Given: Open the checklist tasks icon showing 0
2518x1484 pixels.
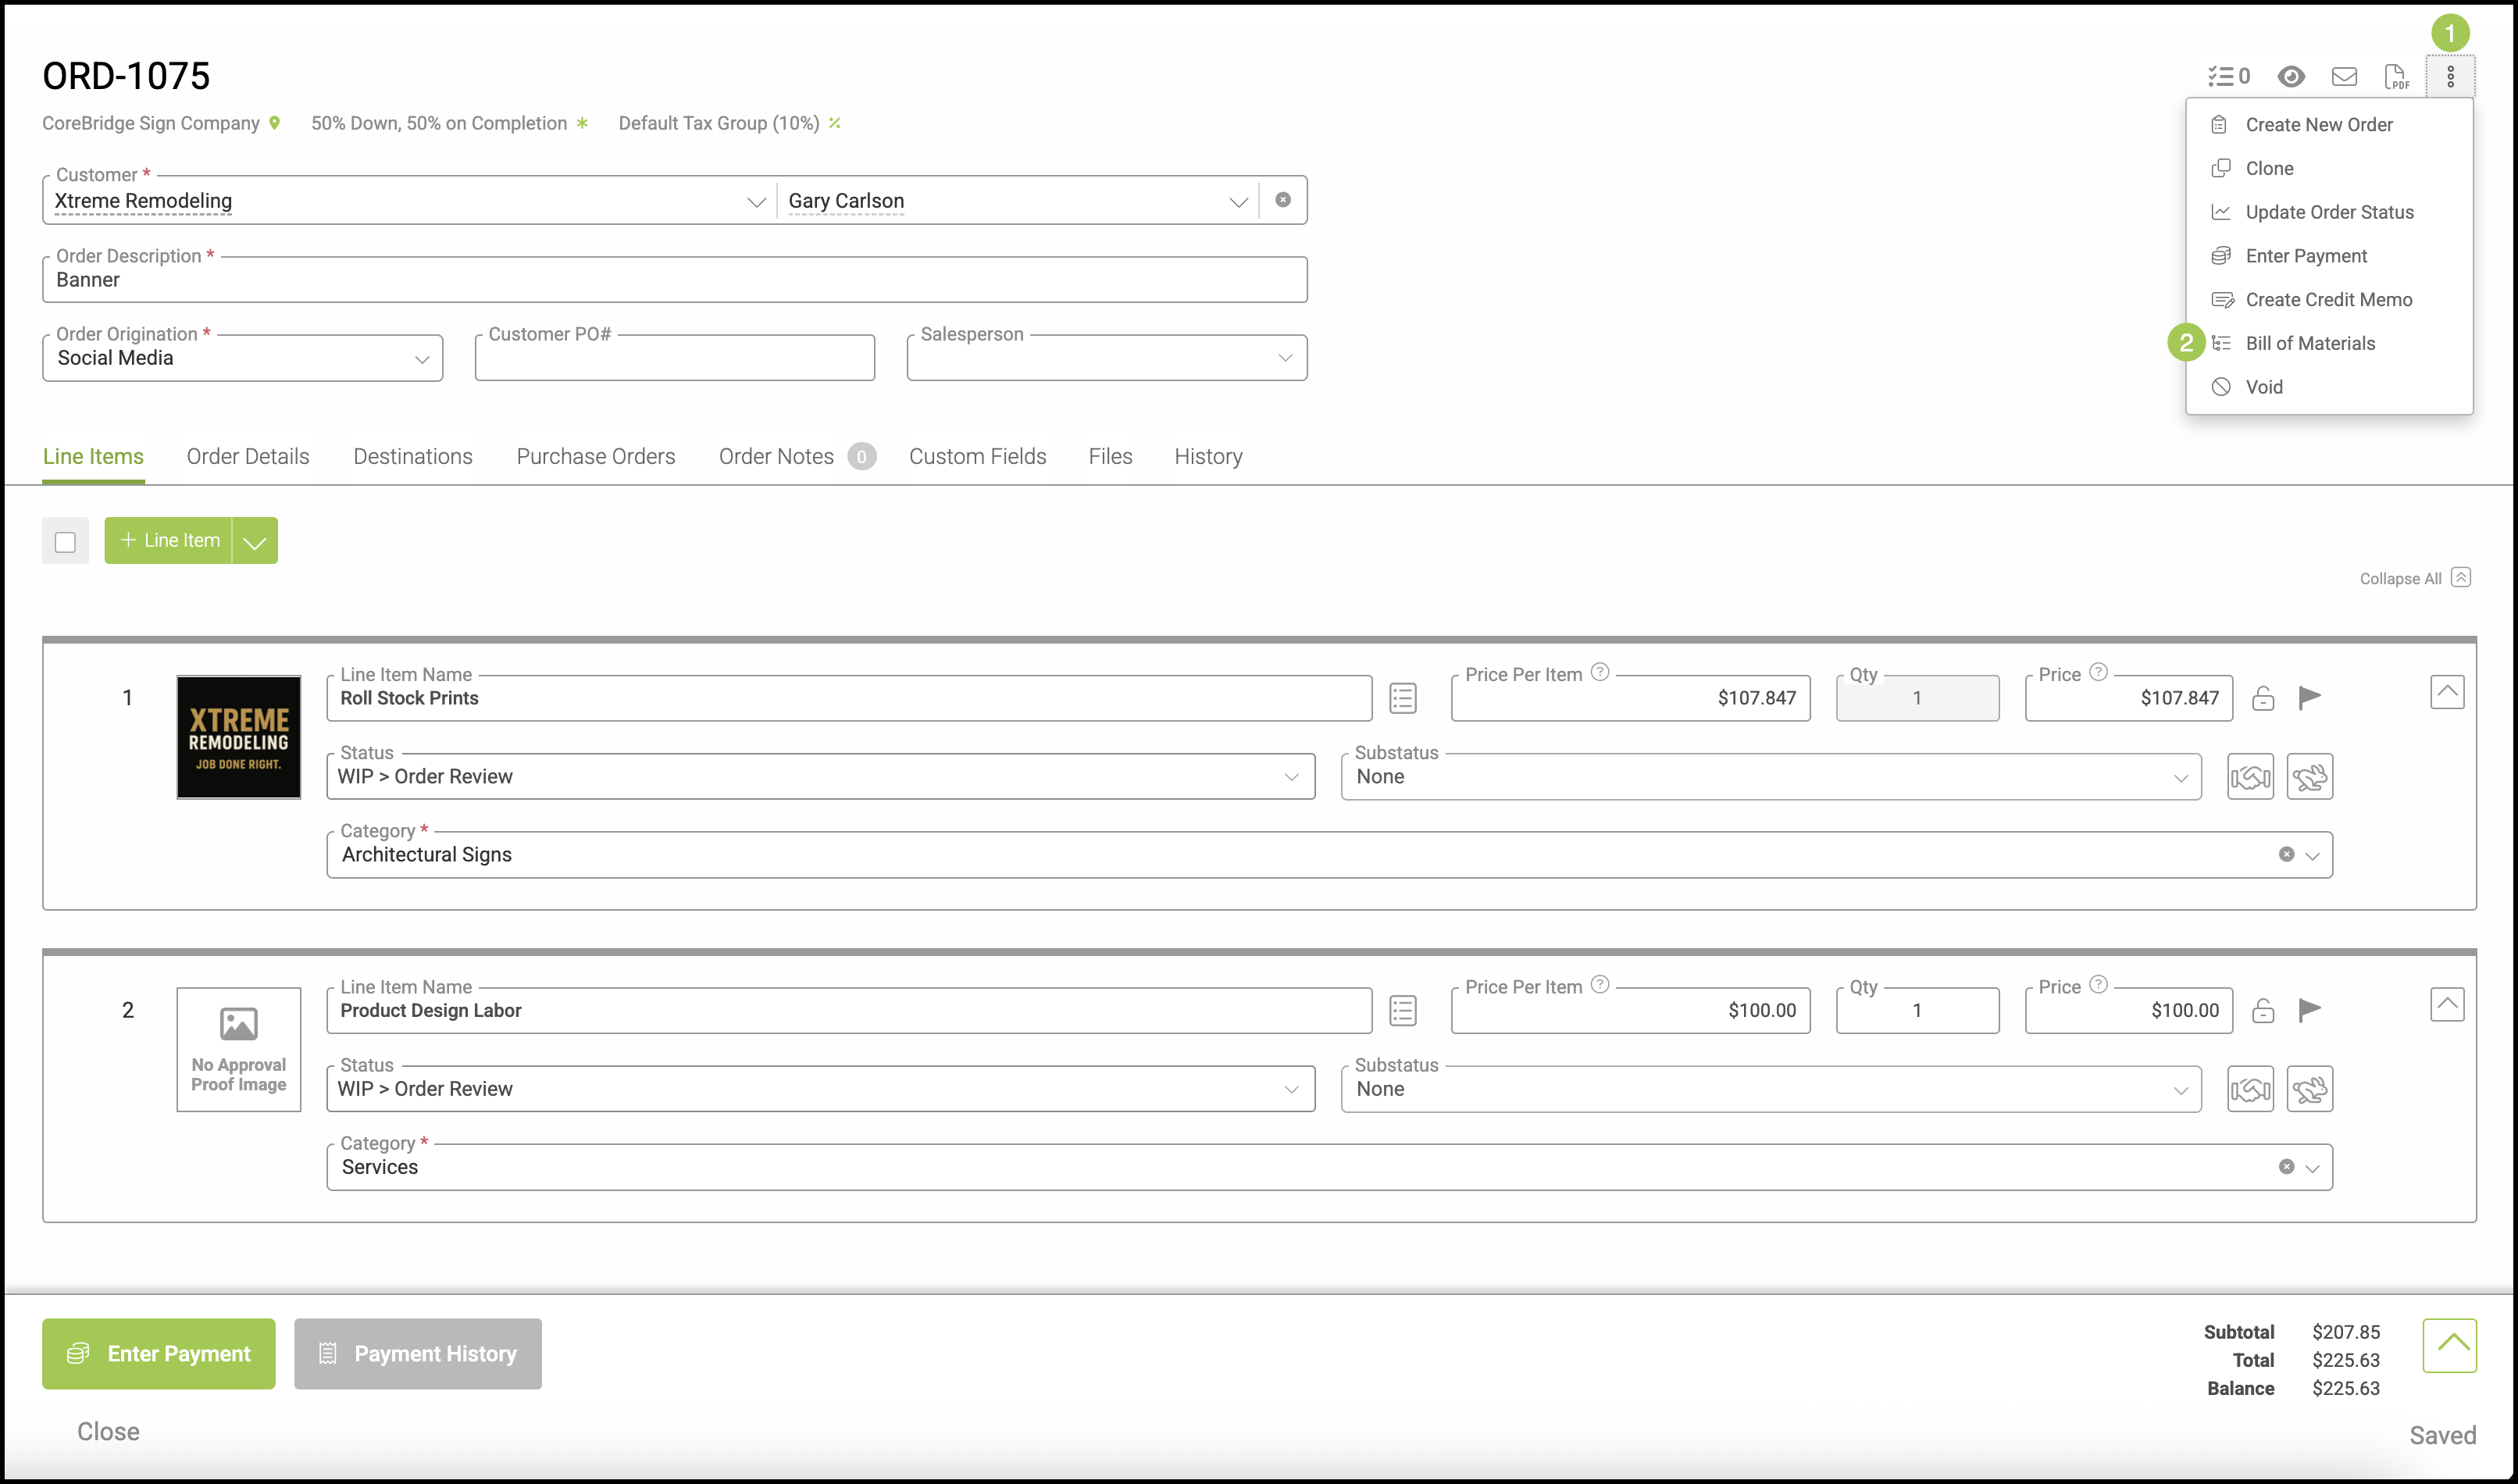Looking at the screenshot, I should tap(2229, 77).
